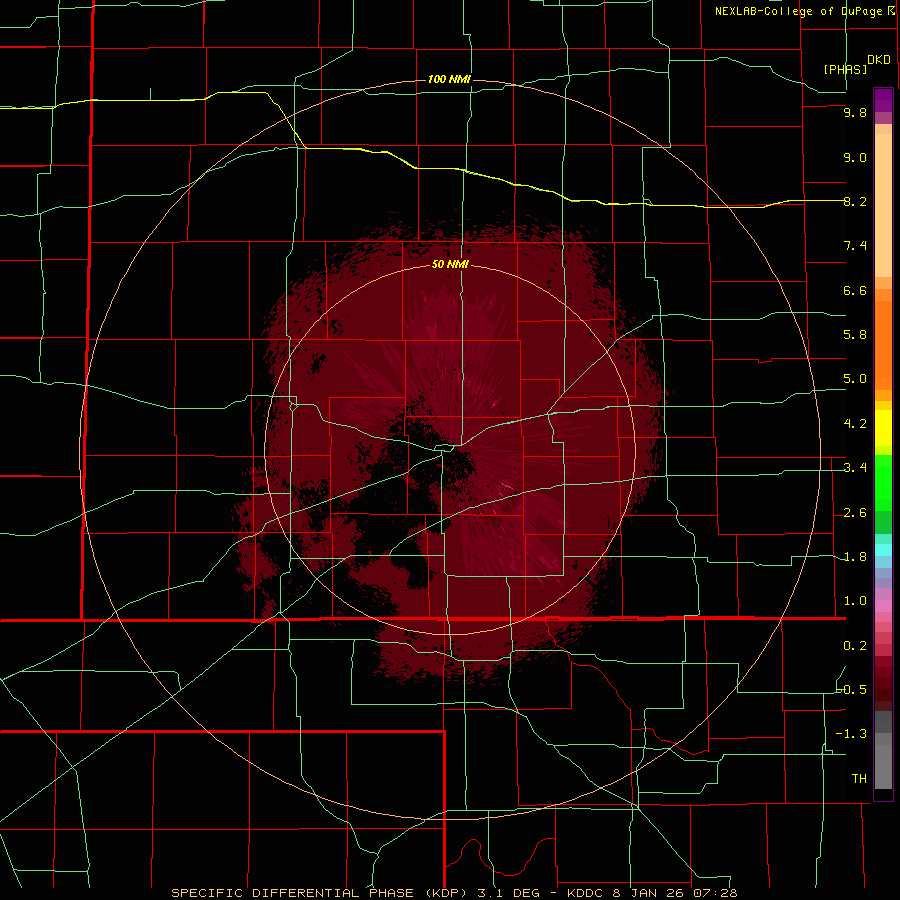The image size is (900, 900).
Task: Click the DKD label above the color scale
Action: click(x=878, y=60)
